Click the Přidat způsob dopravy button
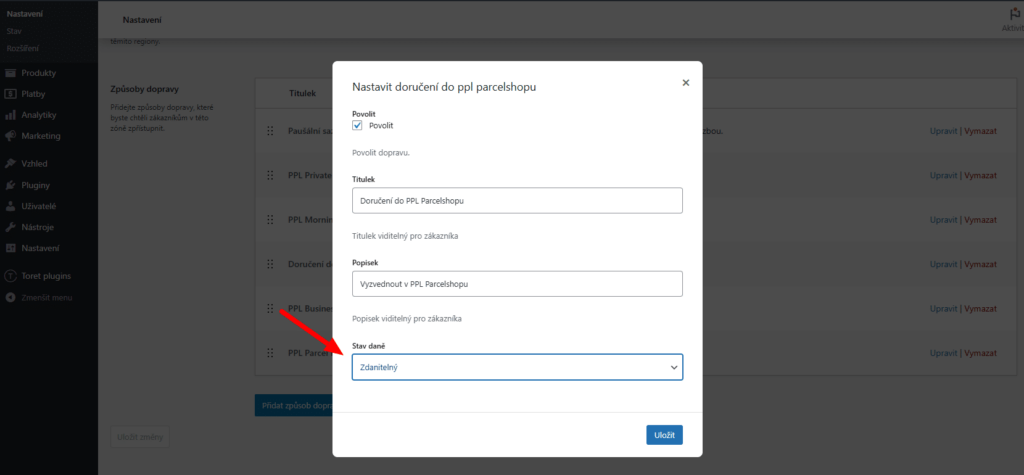The image size is (1024, 475). [x=294, y=405]
